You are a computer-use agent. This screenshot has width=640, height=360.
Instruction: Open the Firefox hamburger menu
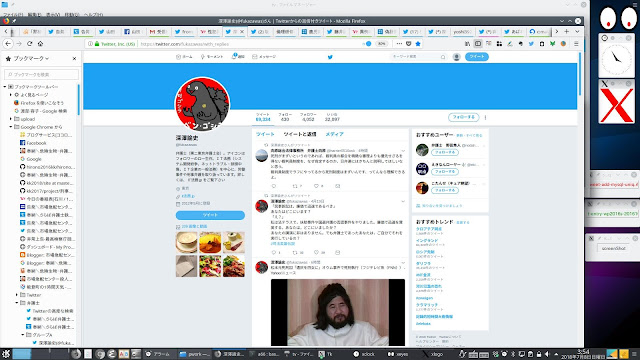coord(576,44)
